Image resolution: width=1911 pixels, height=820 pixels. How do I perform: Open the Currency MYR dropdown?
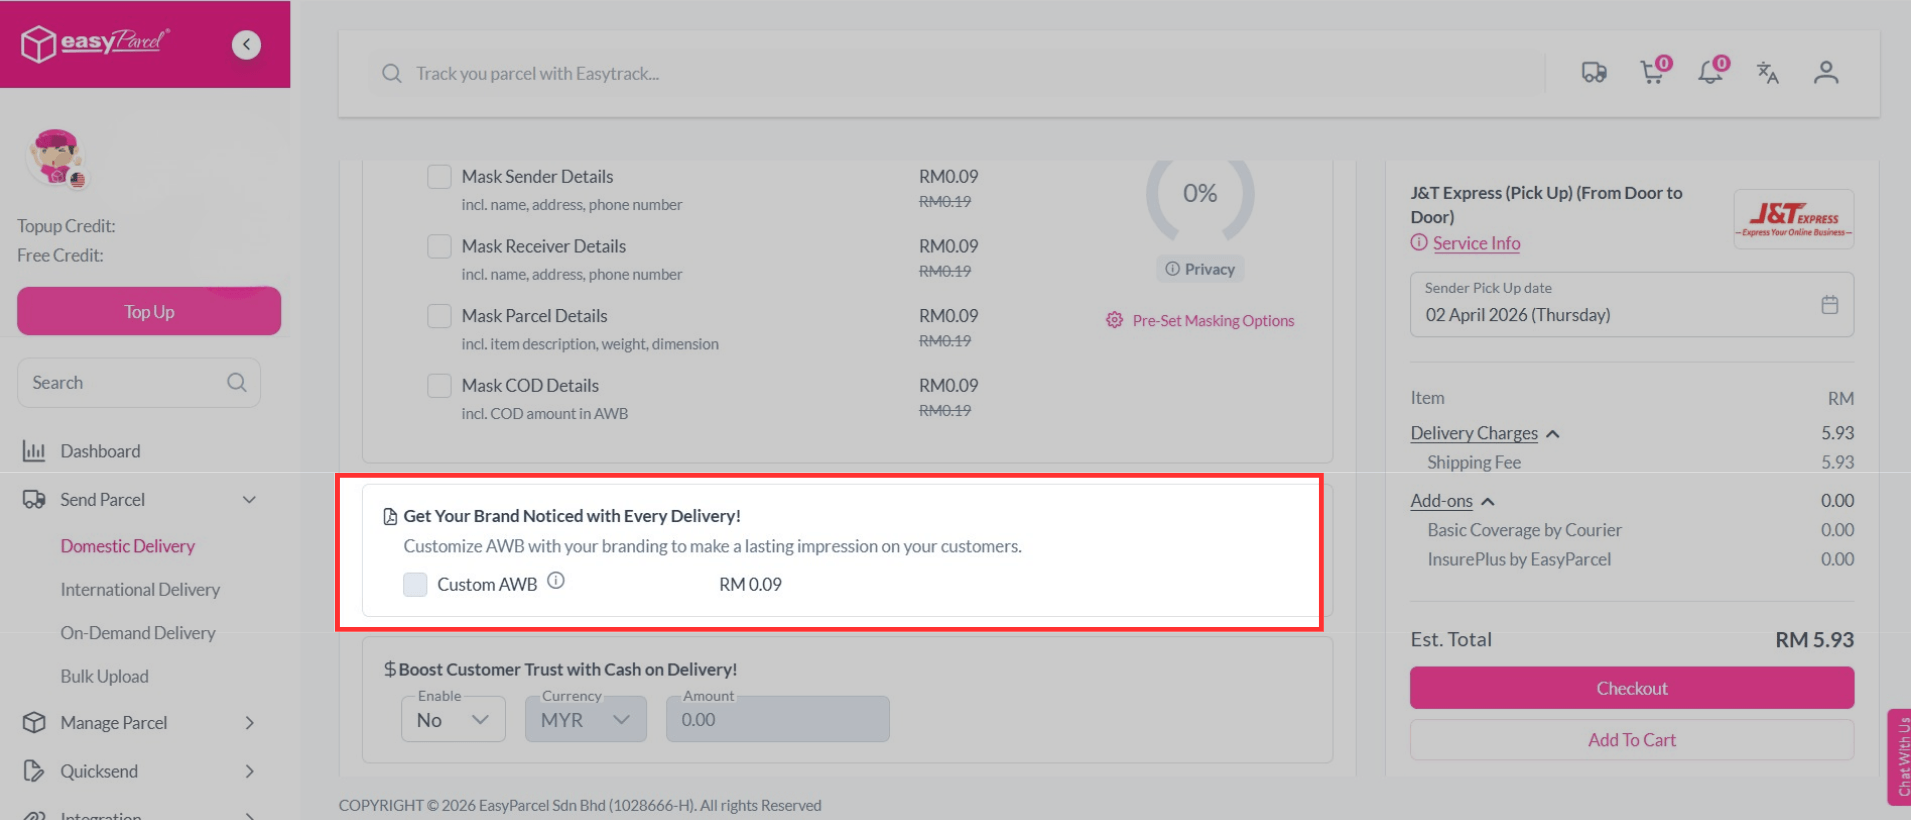coord(585,718)
